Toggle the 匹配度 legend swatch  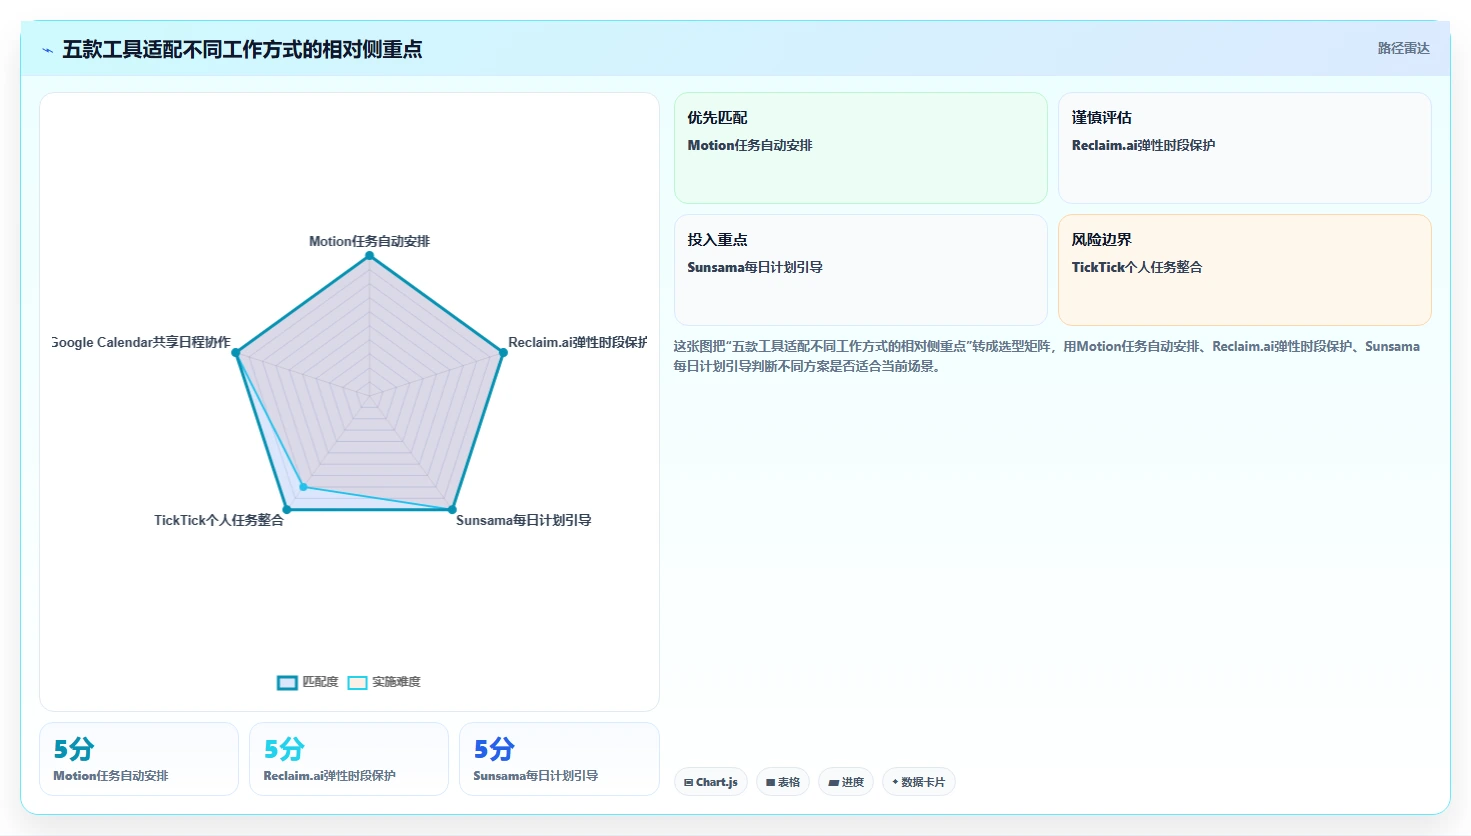coord(287,683)
